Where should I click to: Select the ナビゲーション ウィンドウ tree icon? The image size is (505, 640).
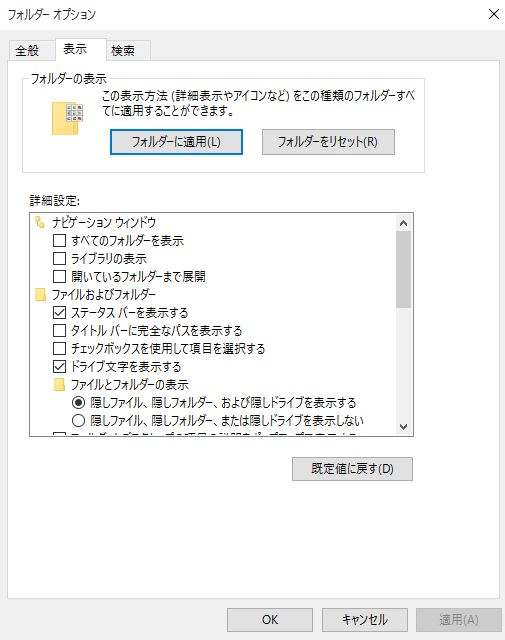tap(40, 222)
